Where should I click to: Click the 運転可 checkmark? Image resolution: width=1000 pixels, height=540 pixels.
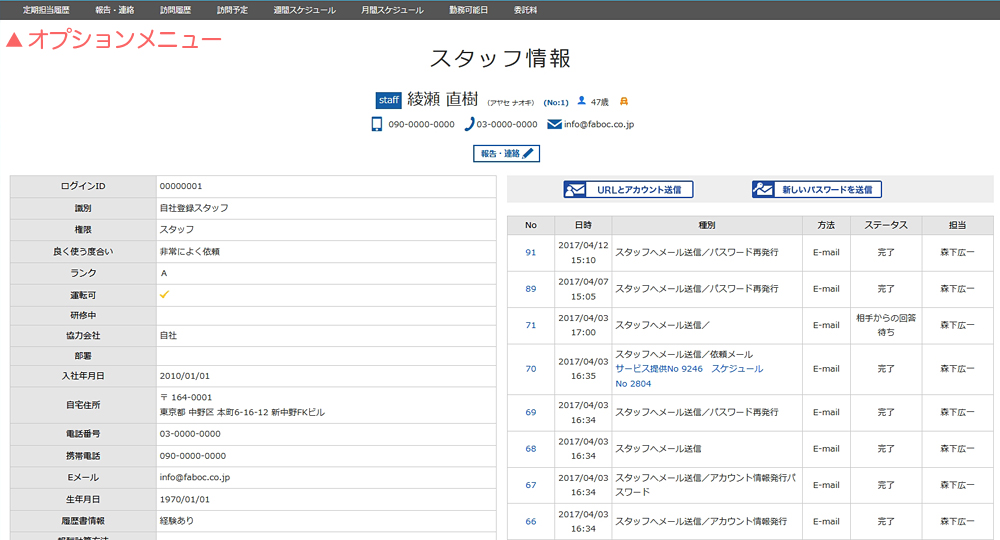(x=165, y=295)
